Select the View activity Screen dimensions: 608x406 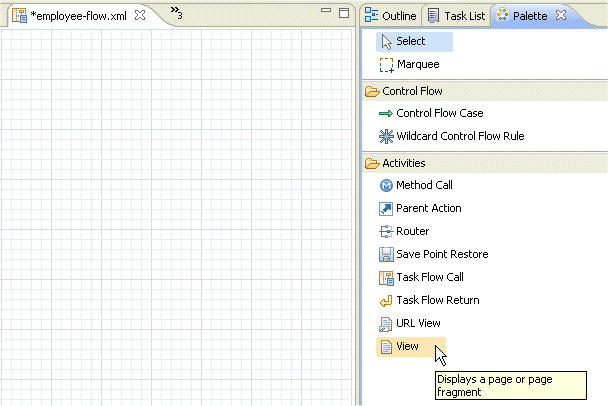tap(411, 347)
